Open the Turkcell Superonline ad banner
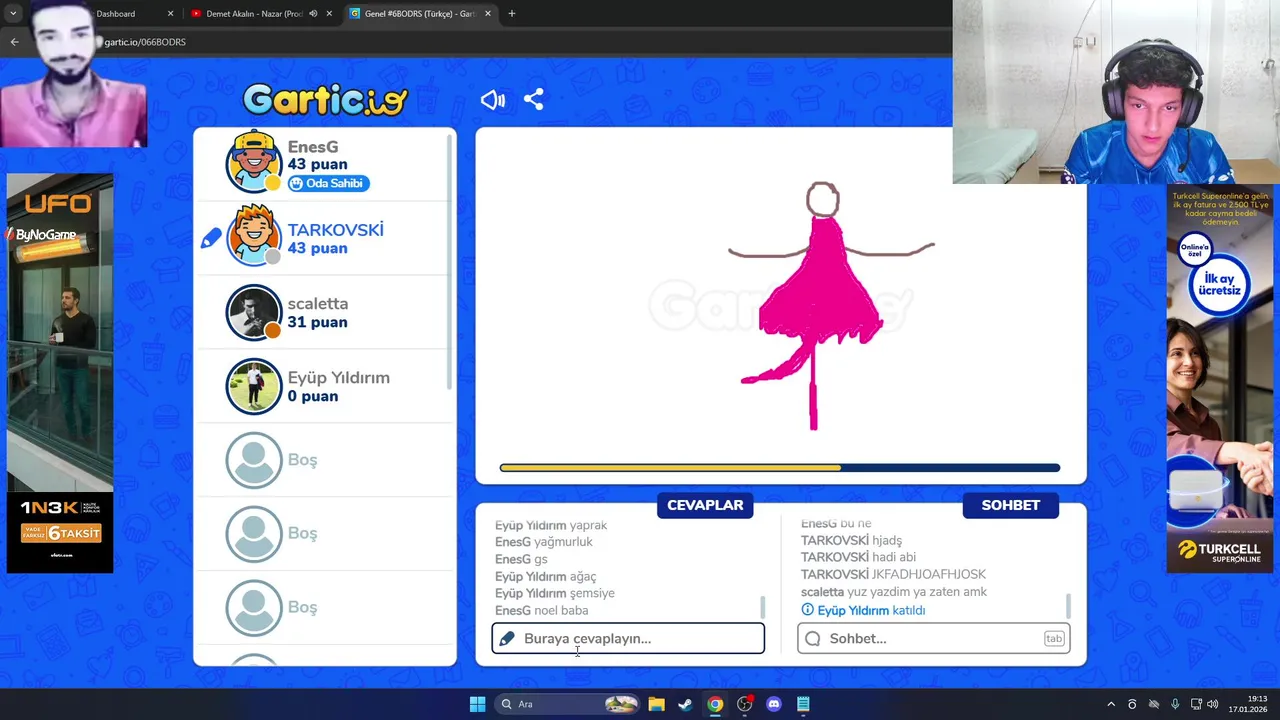Image resolution: width=1280 pixels, height=720 pixels. (x=1220, y=379)
